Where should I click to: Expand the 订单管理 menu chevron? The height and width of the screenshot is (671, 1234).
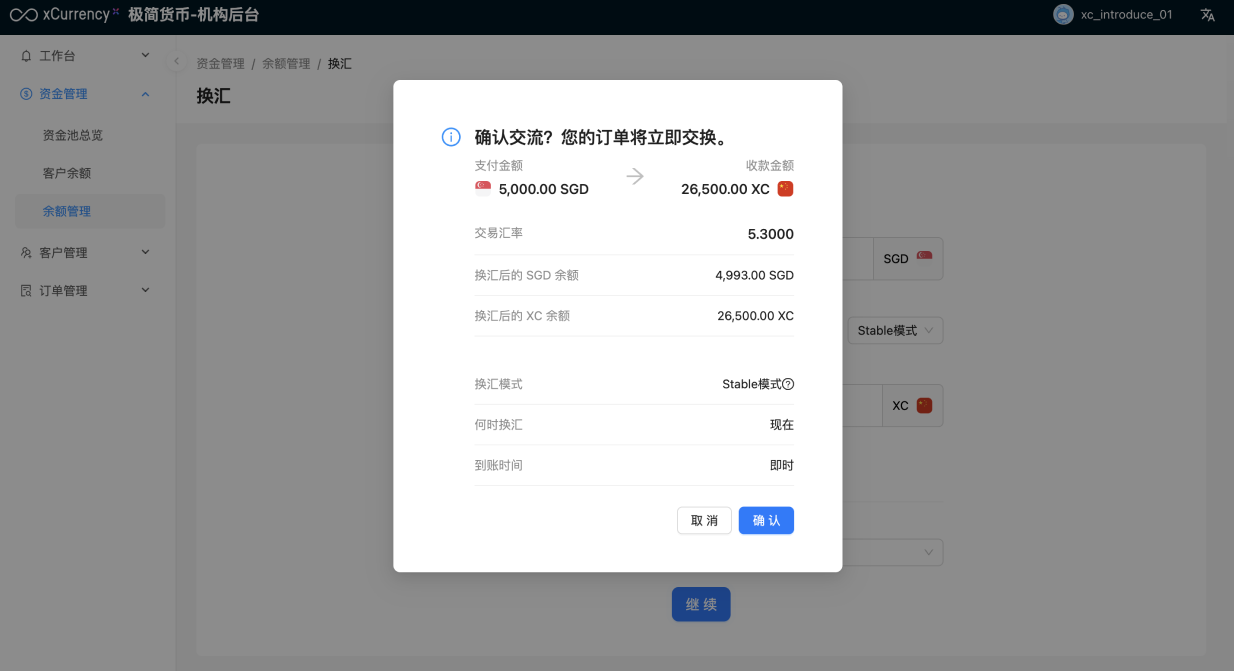click(145, 291)
